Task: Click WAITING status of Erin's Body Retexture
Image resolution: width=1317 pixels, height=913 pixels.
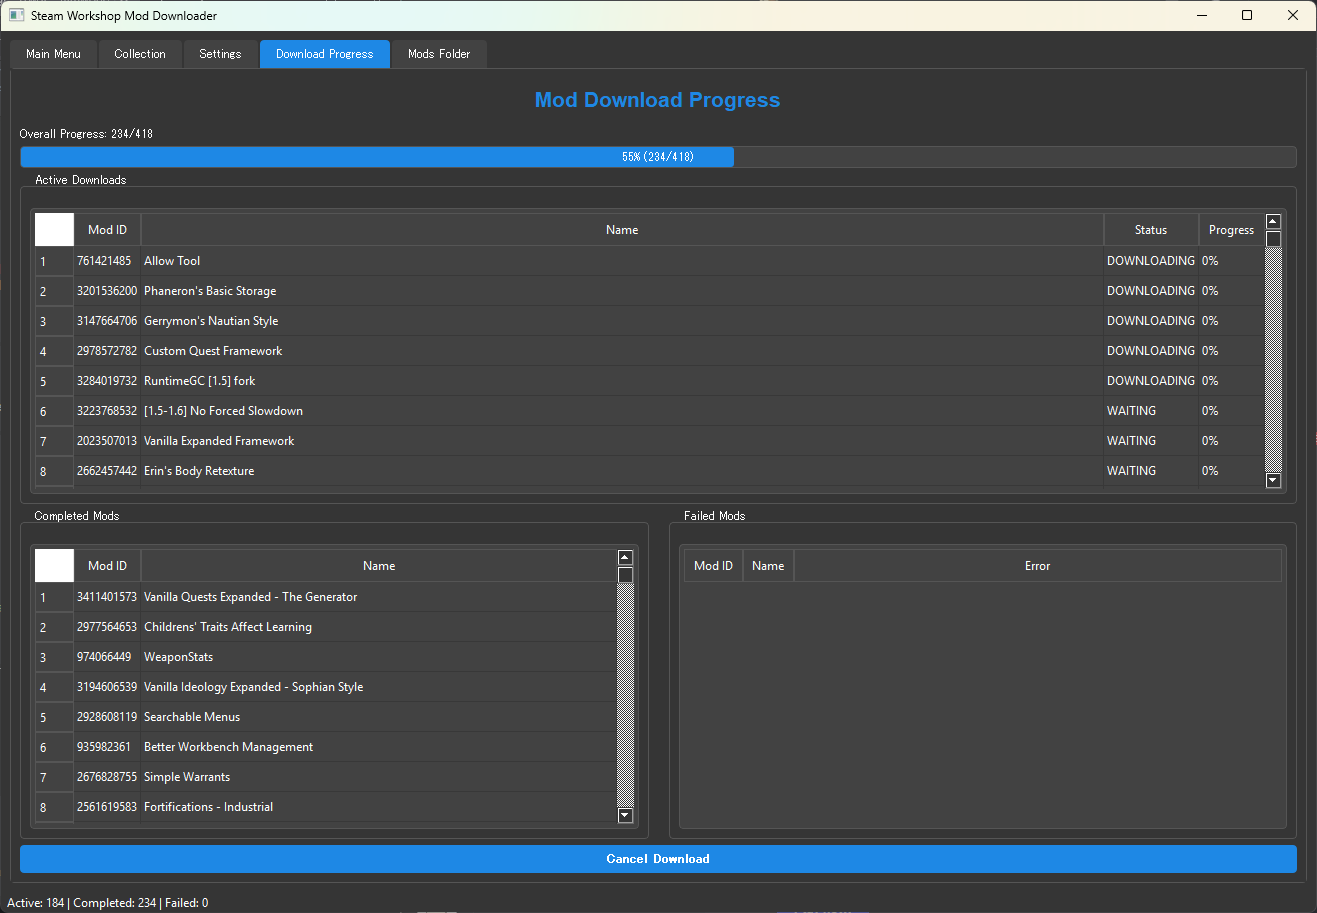Action: (x=1151, y=471)
